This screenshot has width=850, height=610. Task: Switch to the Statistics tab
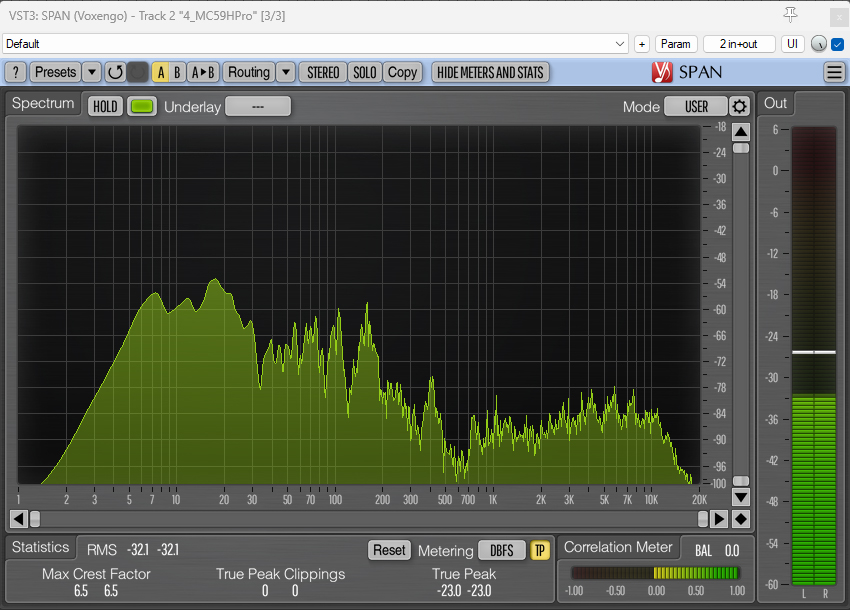coord(41,547)
